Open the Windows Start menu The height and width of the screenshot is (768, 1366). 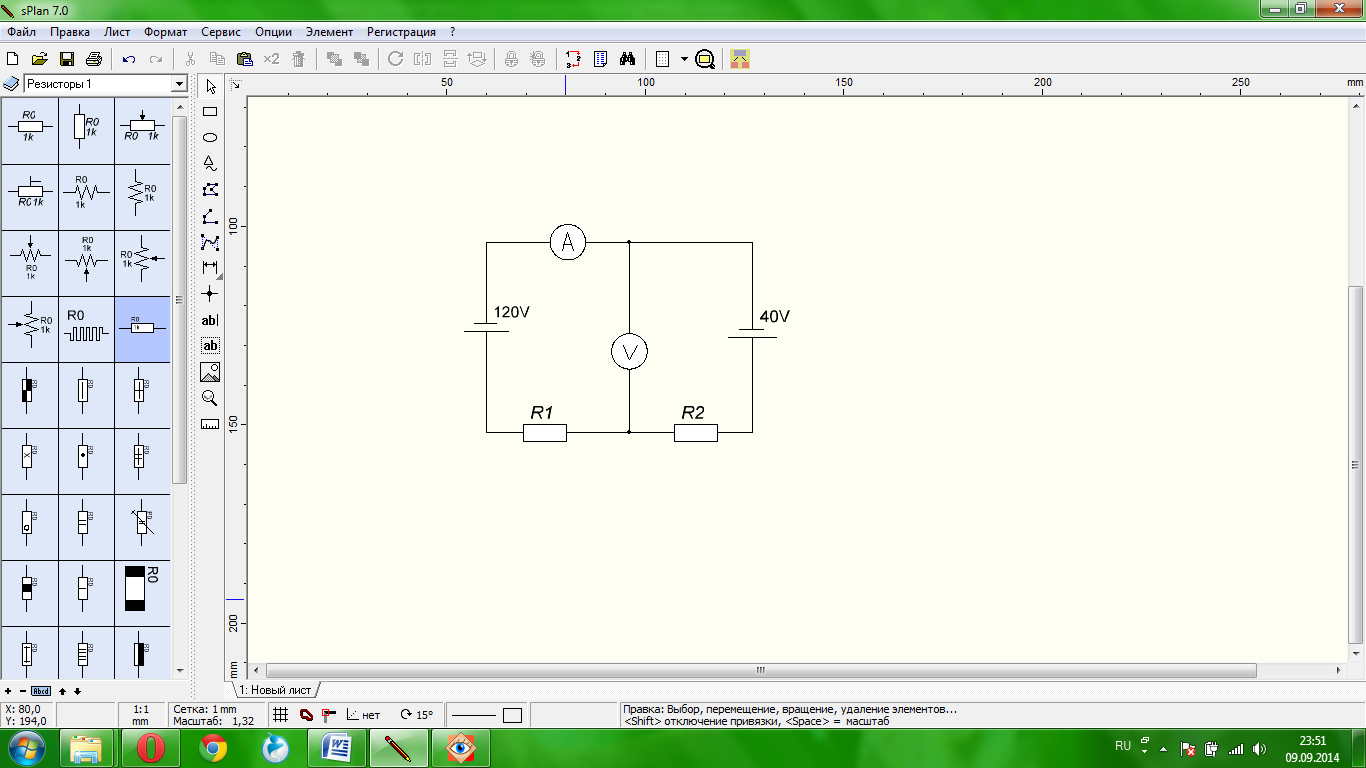(x=27, y=748)
